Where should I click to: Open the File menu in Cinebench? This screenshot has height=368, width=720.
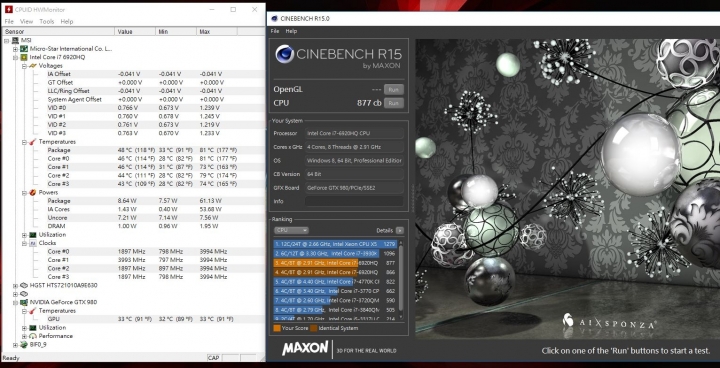[x=275, y=31]
